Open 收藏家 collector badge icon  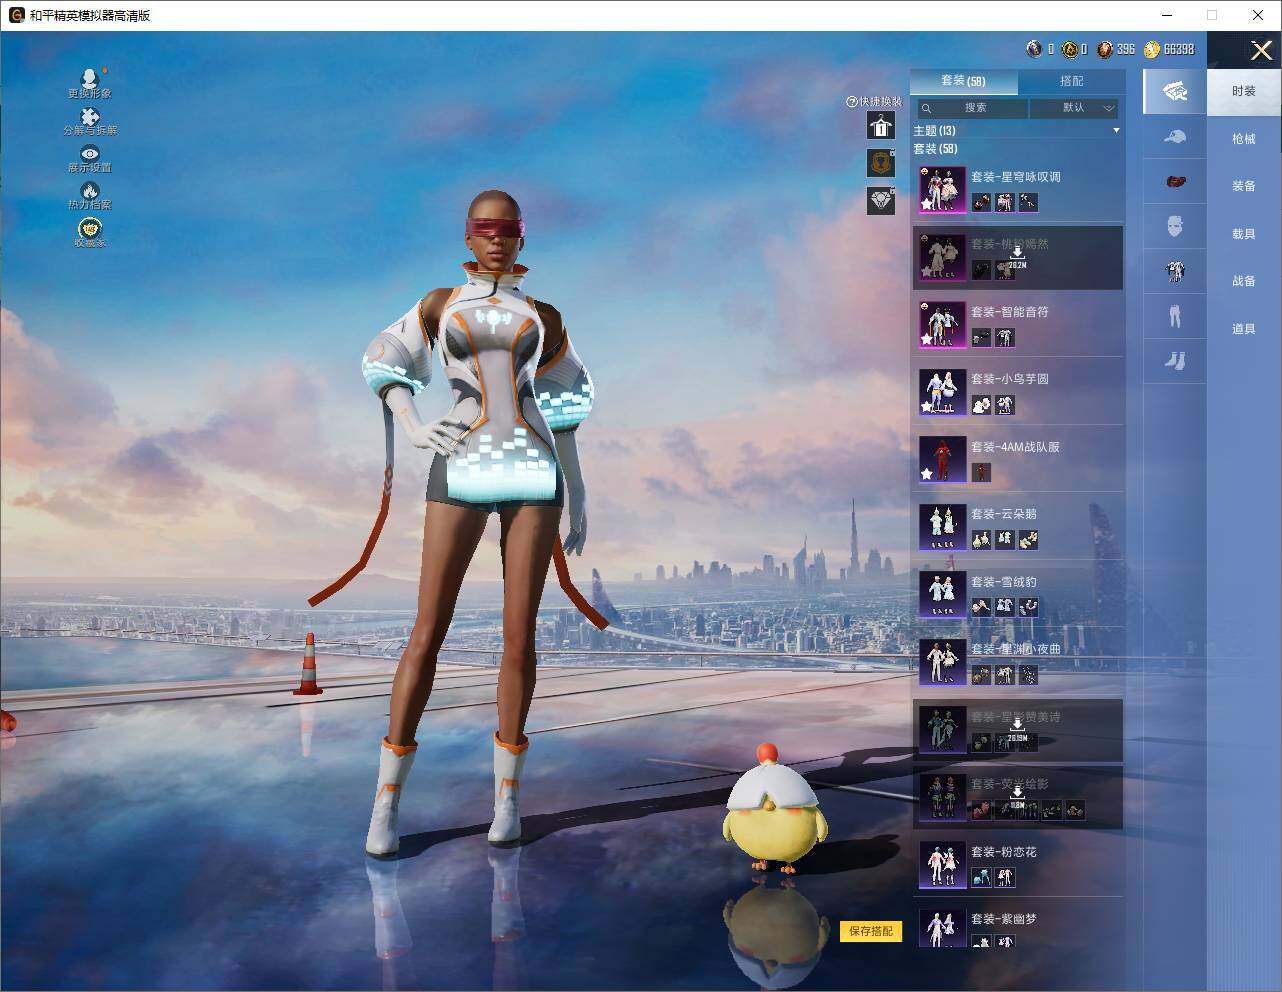pos(90,232)
